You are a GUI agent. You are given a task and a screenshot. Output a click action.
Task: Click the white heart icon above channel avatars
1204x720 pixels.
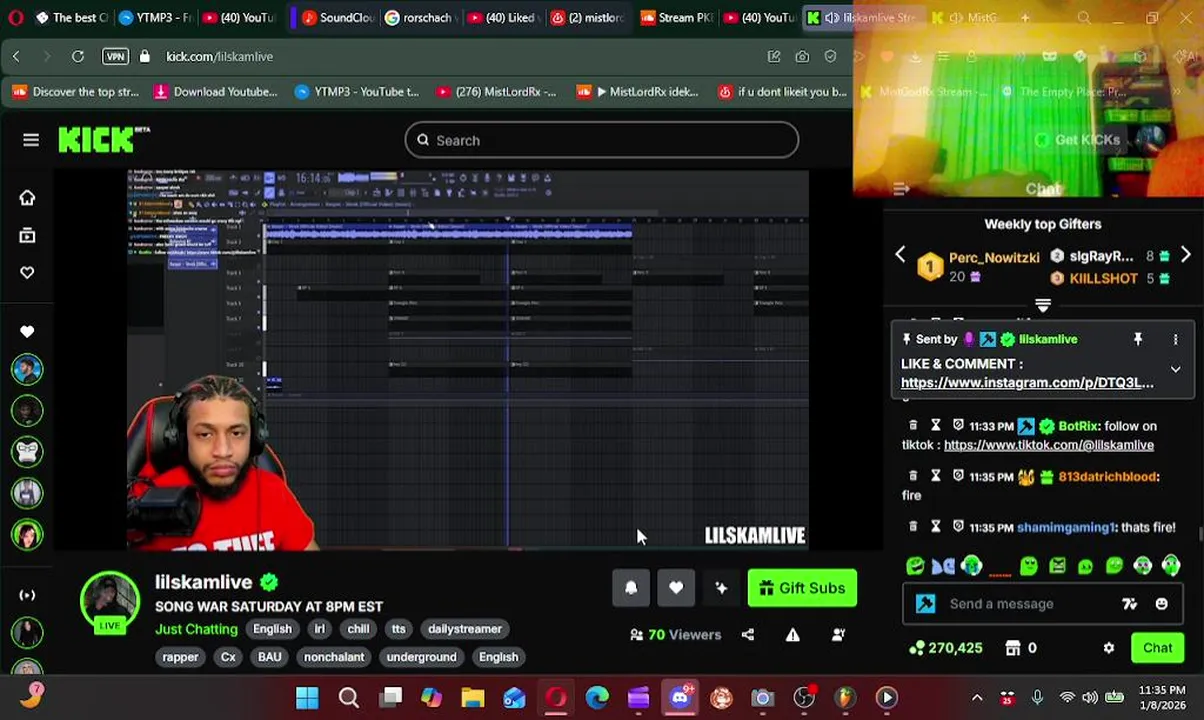coord(27,331)
